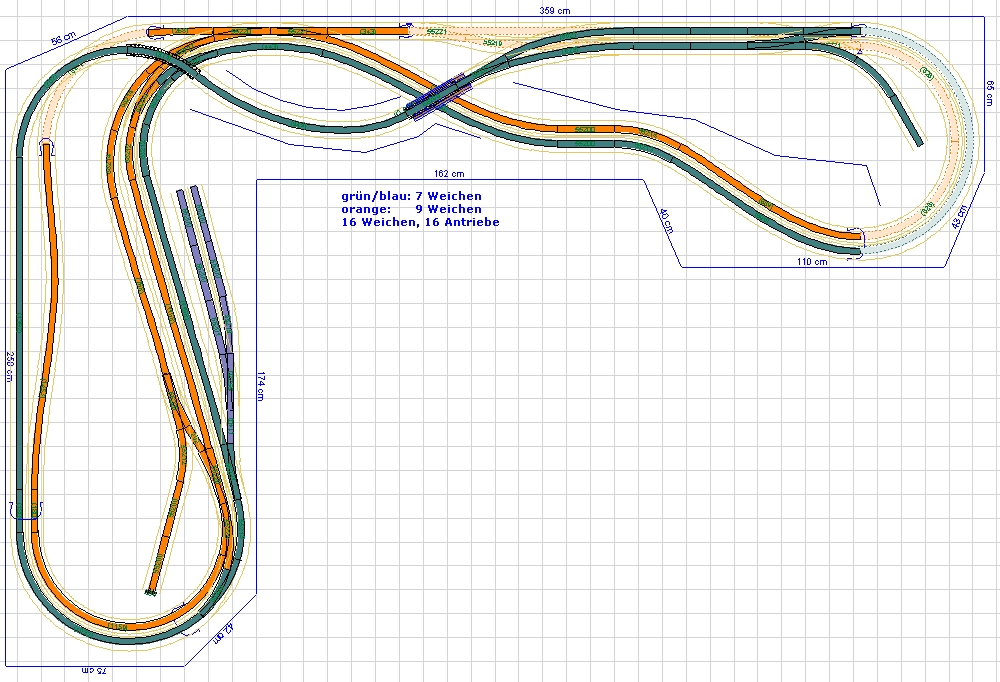Select the 75 cm dimension label
Viewport: 1000px width, 682px height.
click(x=94, y=671)
